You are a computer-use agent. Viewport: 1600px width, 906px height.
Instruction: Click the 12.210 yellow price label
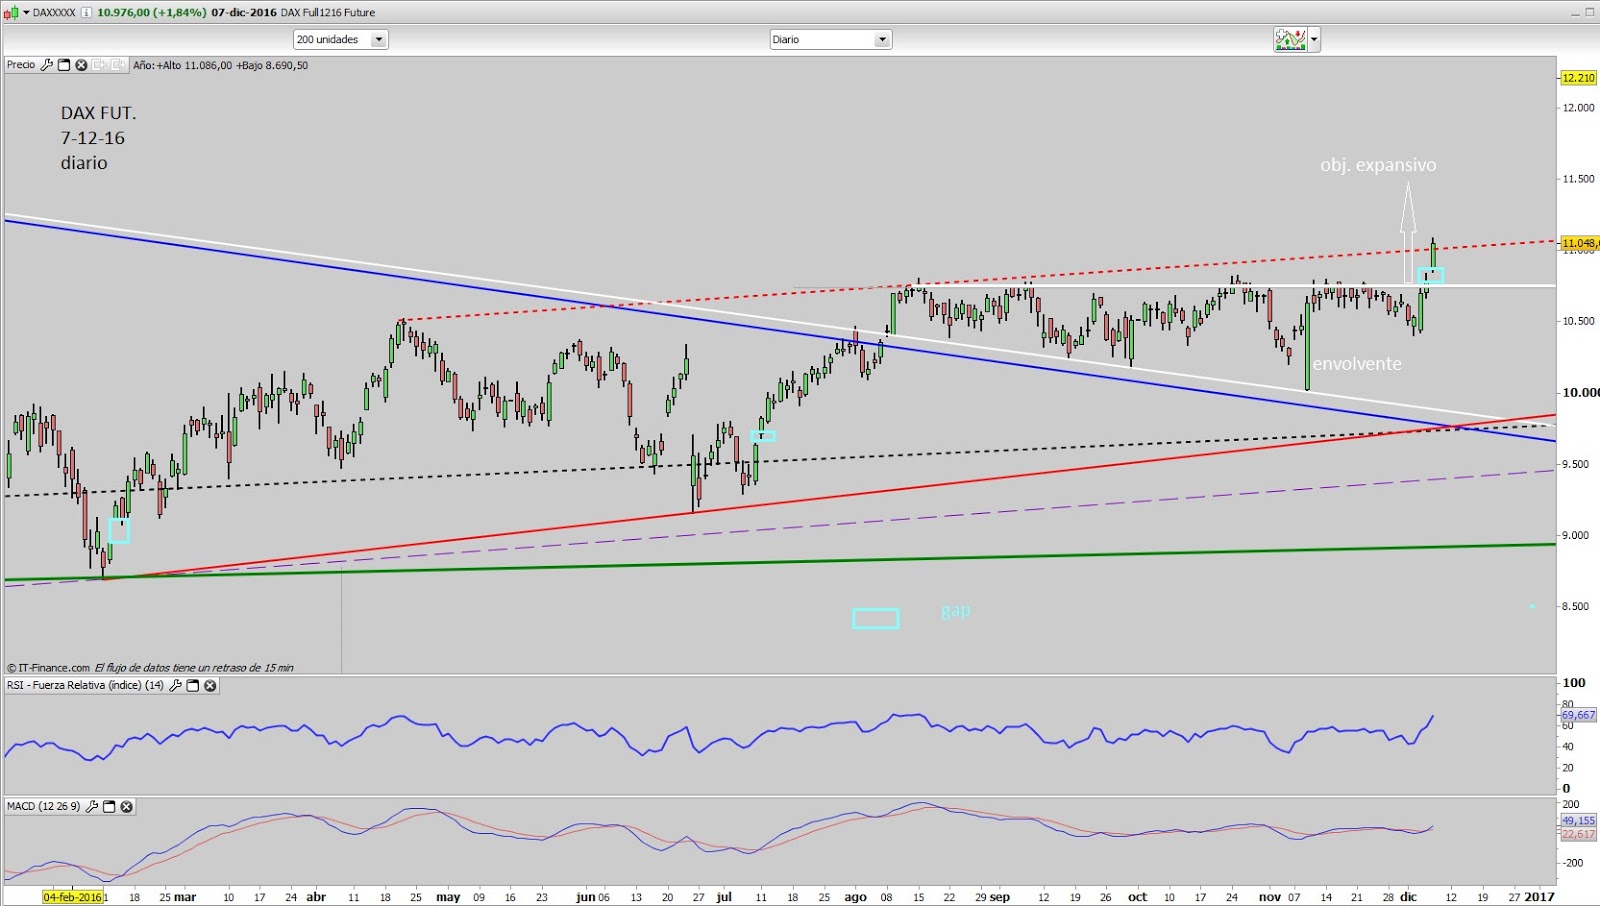[1578, 78]
